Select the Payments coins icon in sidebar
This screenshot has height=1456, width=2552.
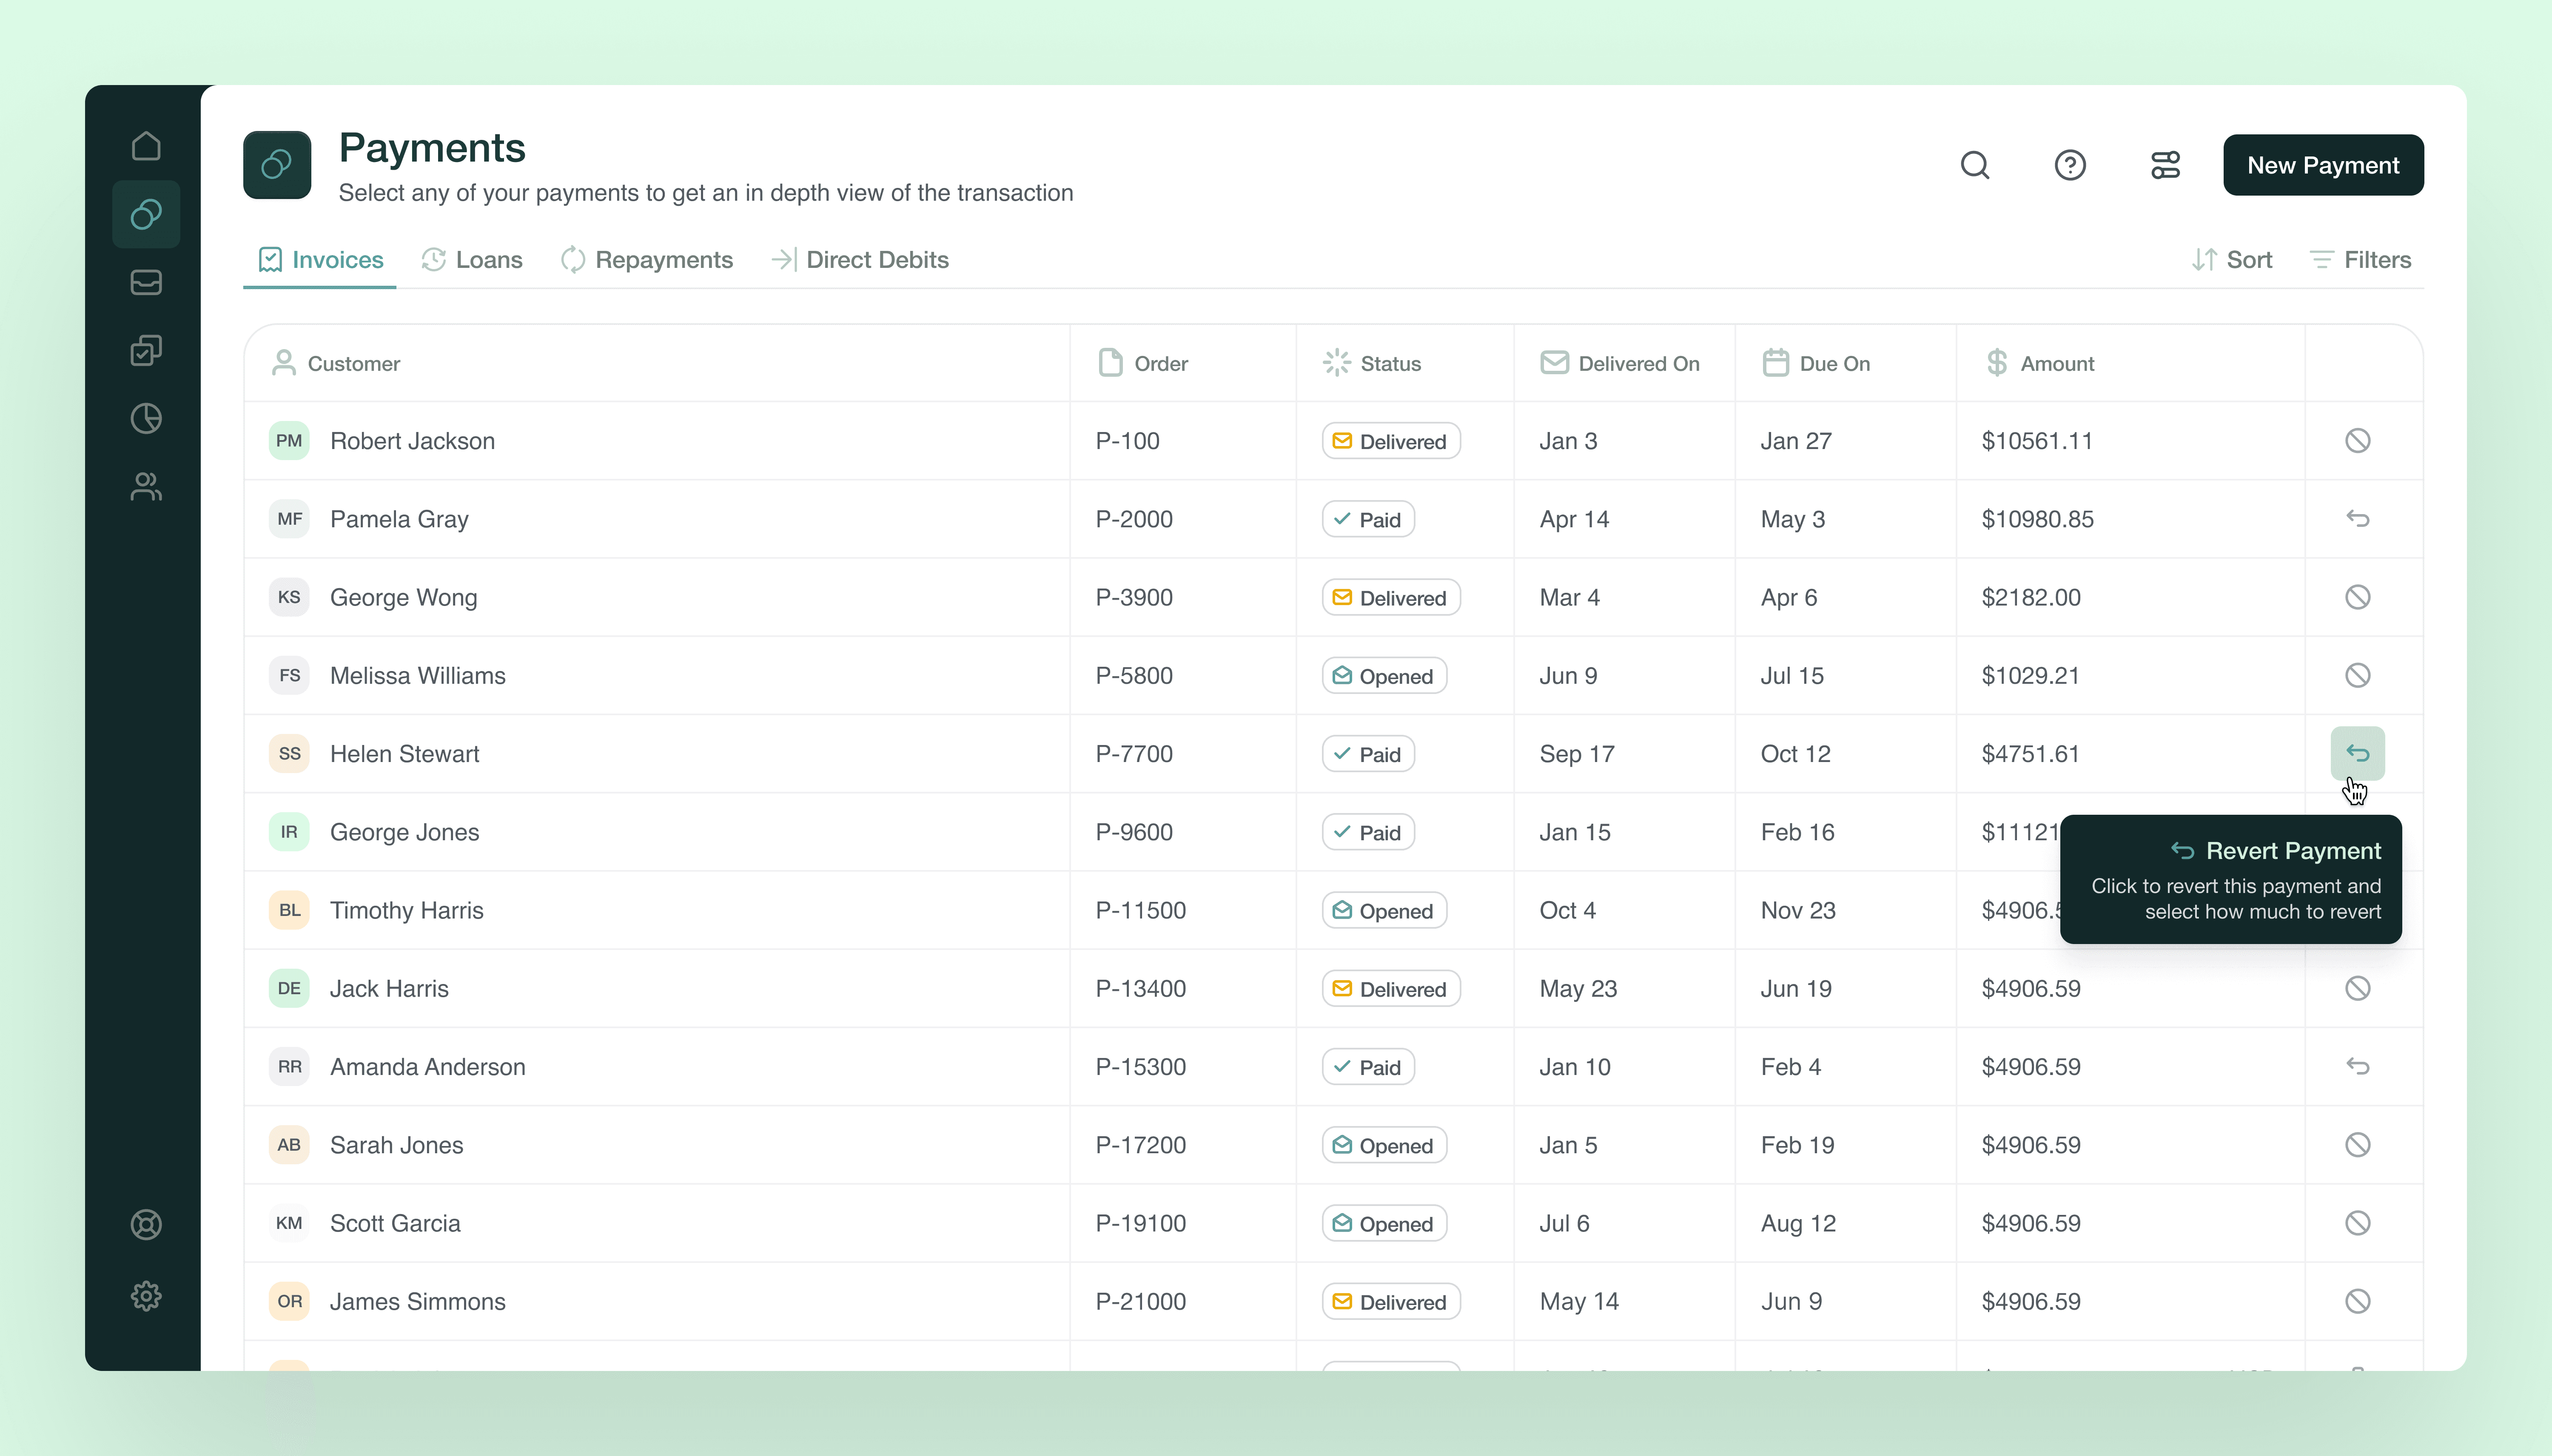point(146,214)
